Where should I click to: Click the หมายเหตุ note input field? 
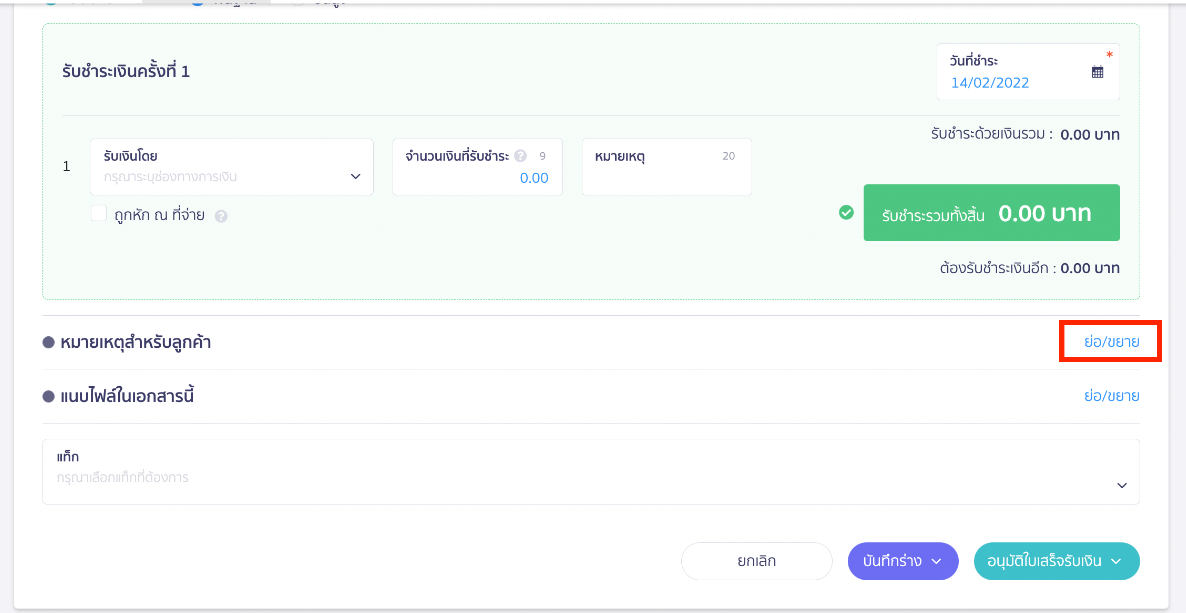(666, 177)
